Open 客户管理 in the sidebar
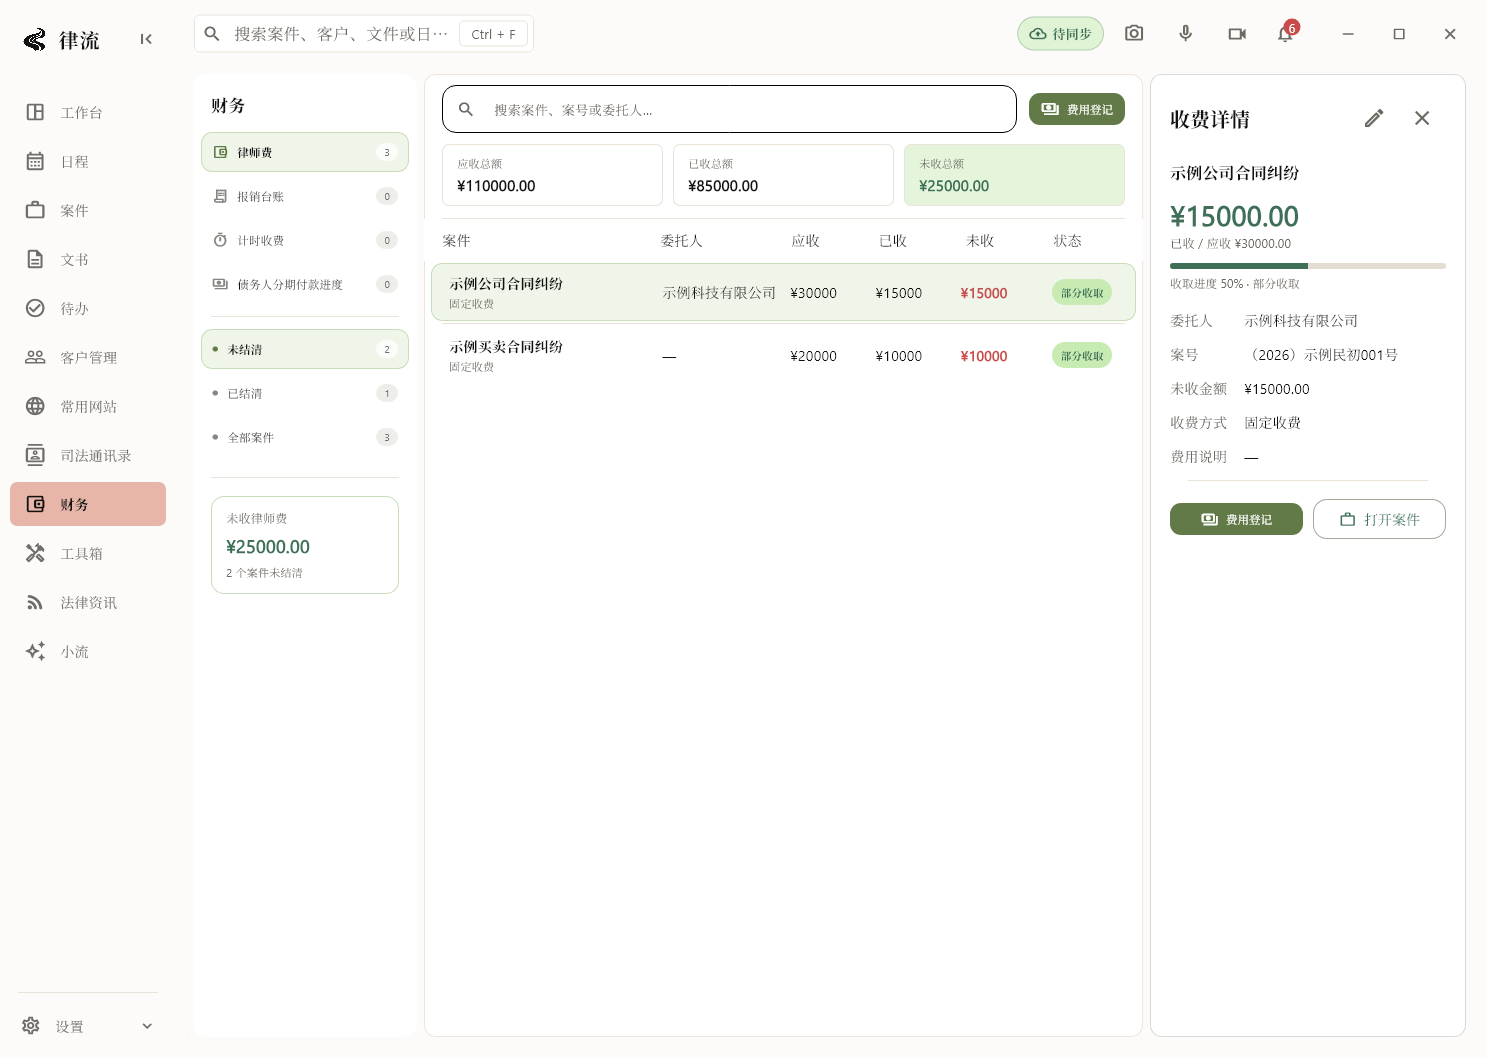1487x1058 pixels. click(x=88, y=357)
